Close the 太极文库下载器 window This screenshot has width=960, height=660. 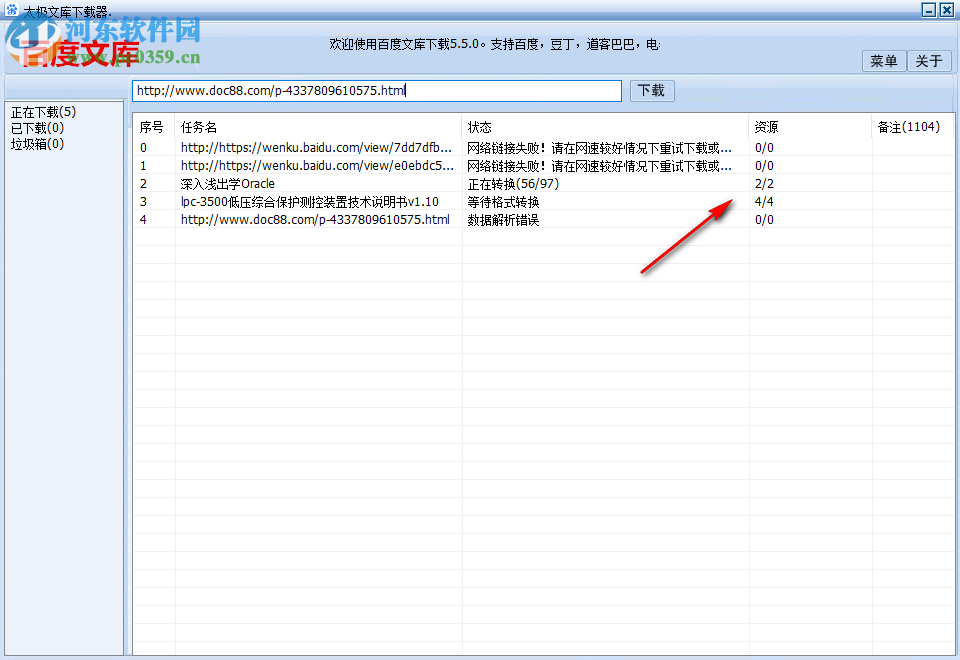947,10
